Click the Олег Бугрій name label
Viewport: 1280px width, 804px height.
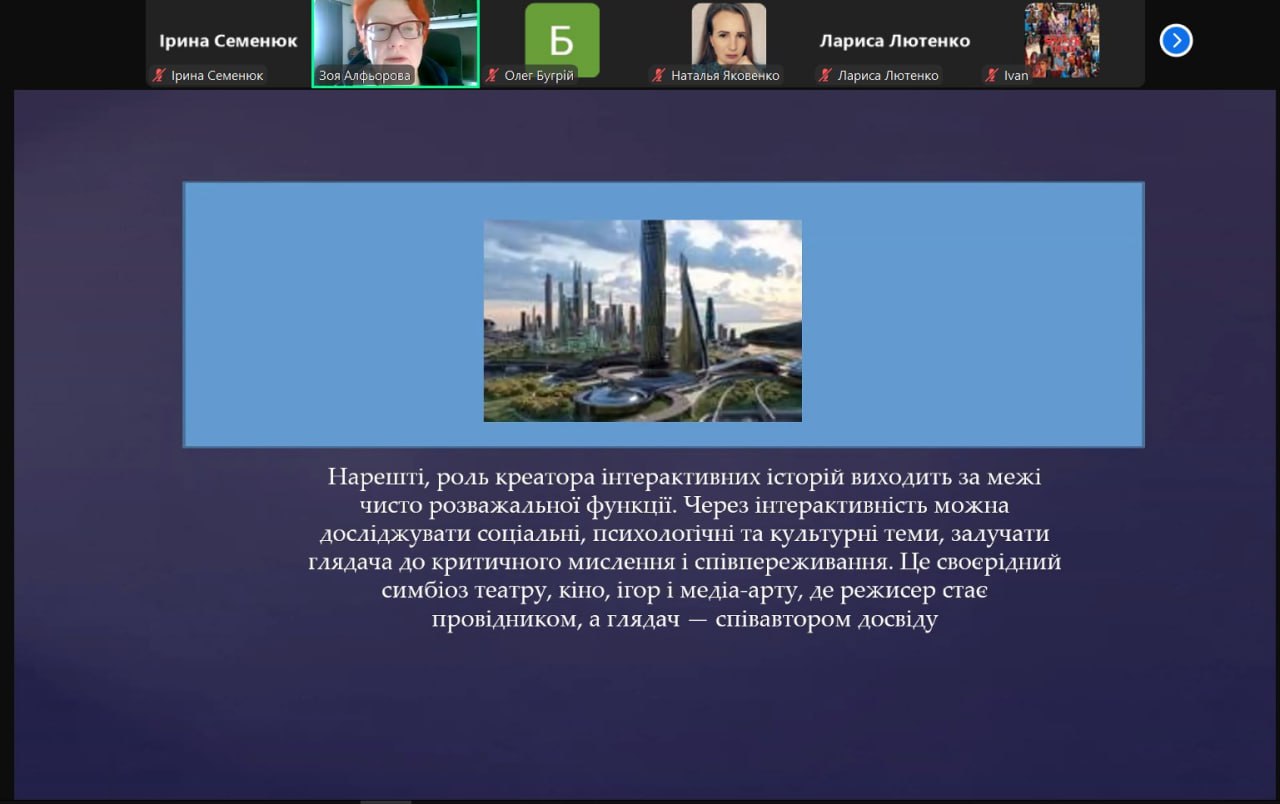pos(538,76)
